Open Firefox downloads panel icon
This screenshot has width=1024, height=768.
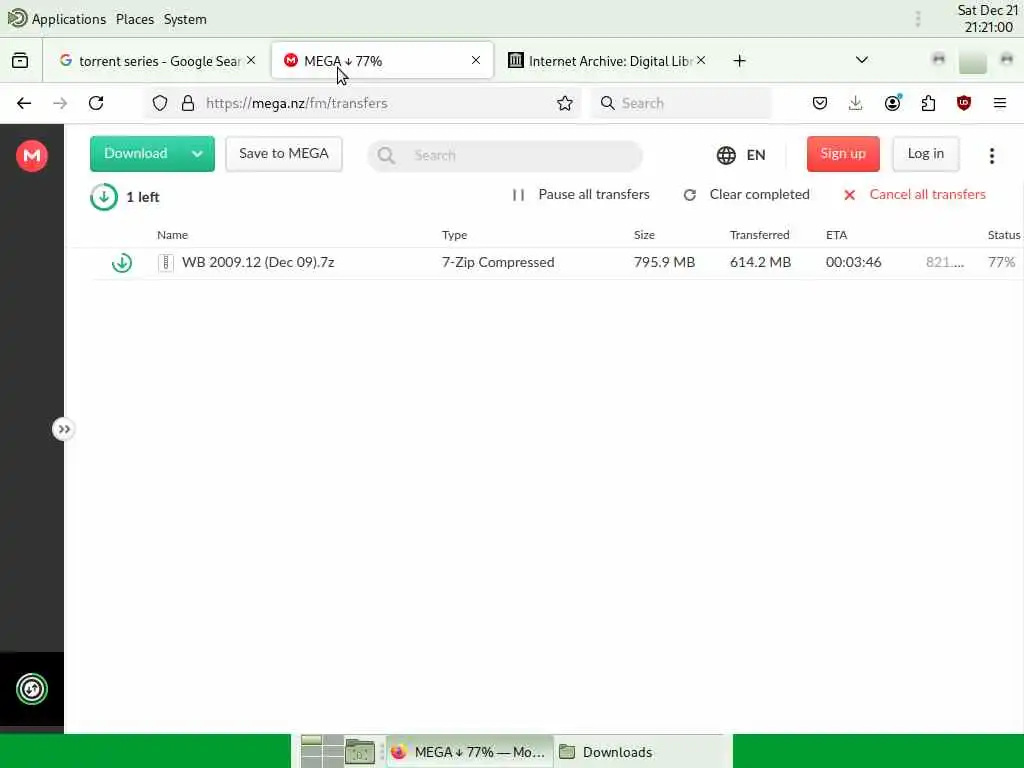pos(856,103)
